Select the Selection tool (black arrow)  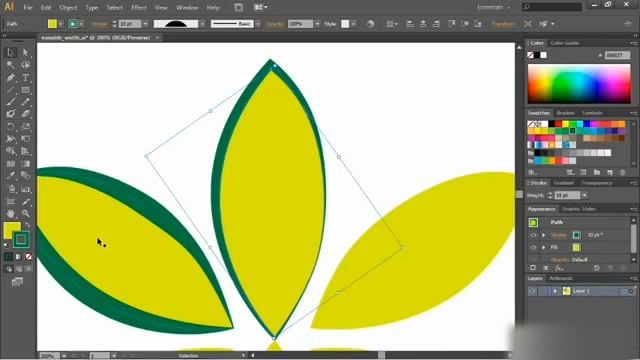(11, 52)
